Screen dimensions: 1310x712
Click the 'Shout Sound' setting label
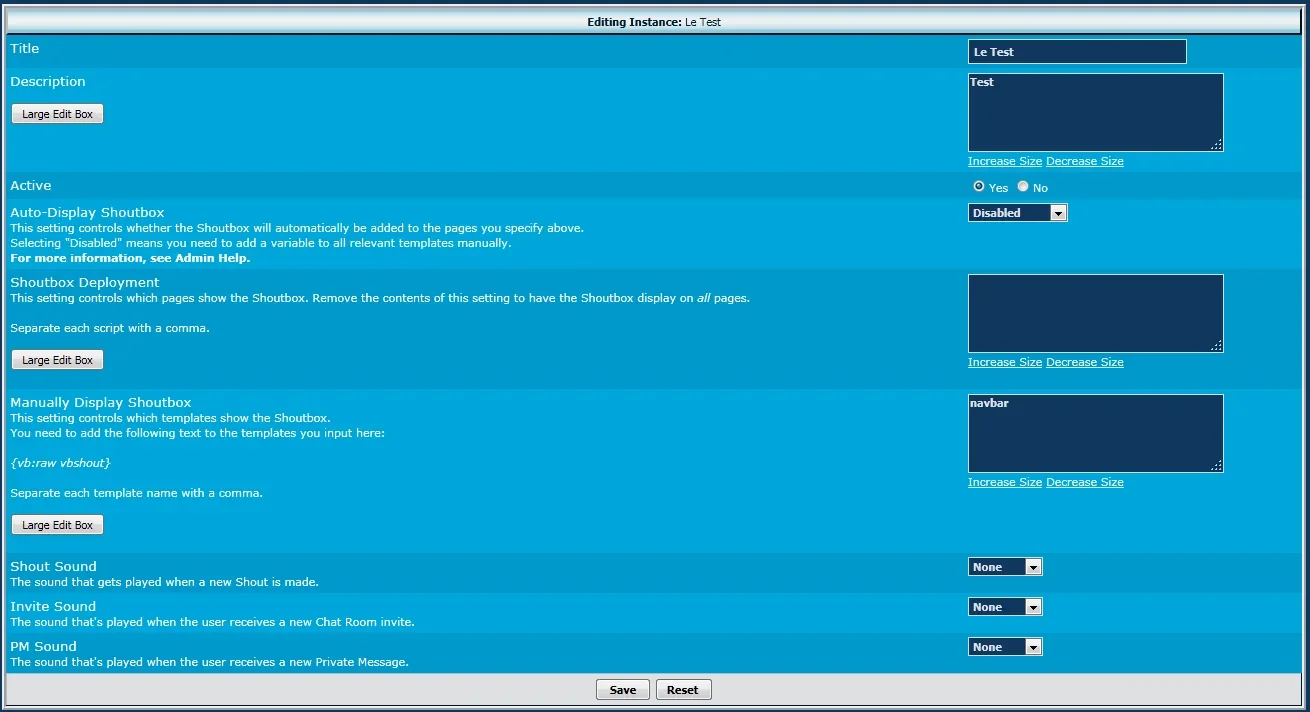click(x=53, y=566)
